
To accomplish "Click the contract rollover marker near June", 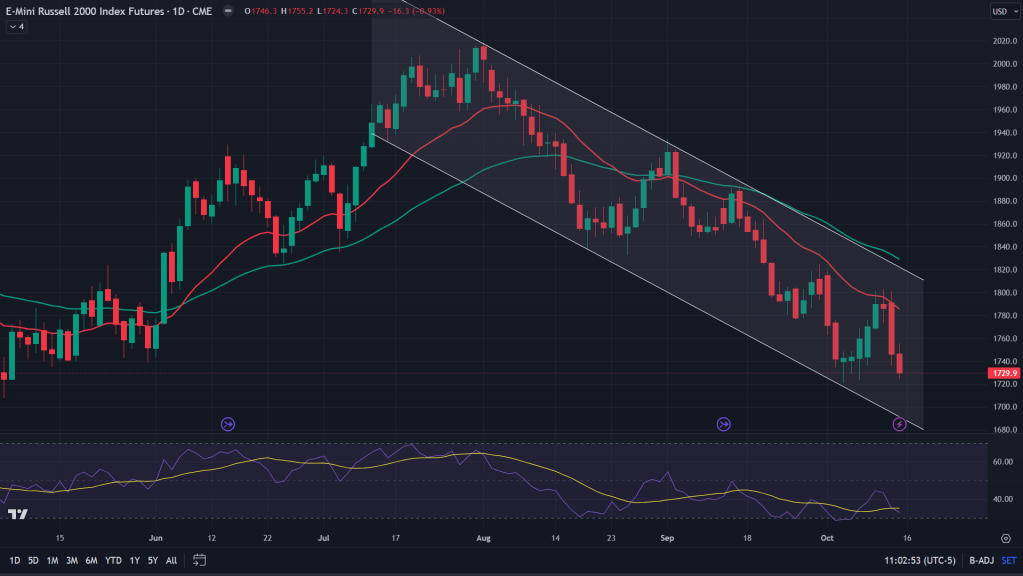I will point(228,425).
